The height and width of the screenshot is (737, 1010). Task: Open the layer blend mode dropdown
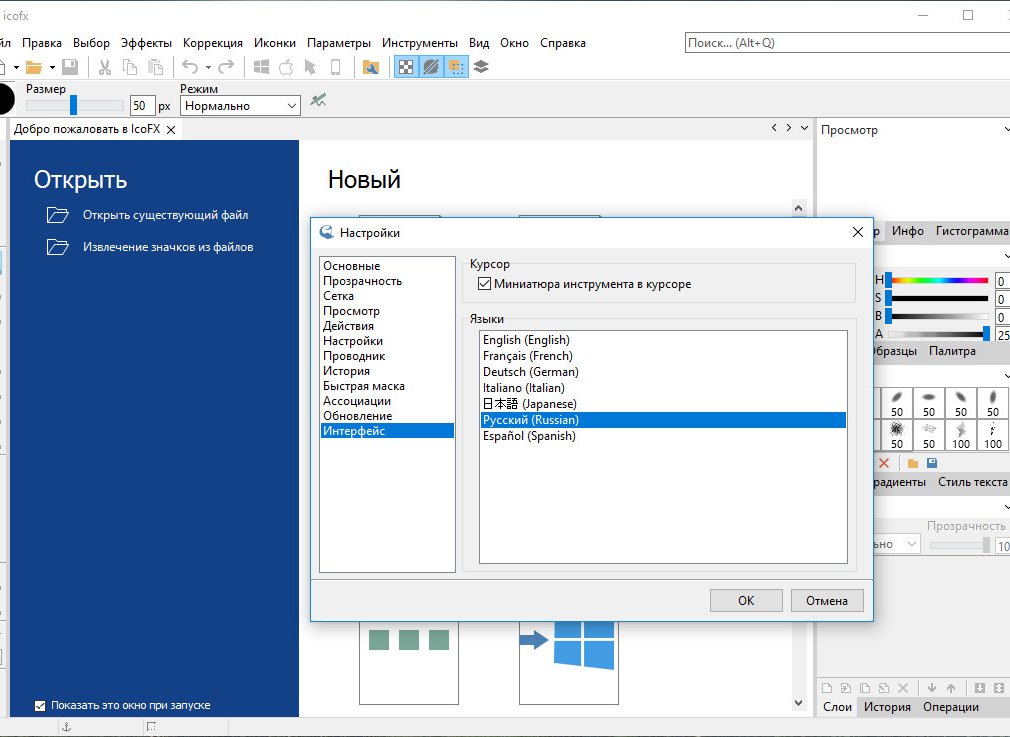897,544
